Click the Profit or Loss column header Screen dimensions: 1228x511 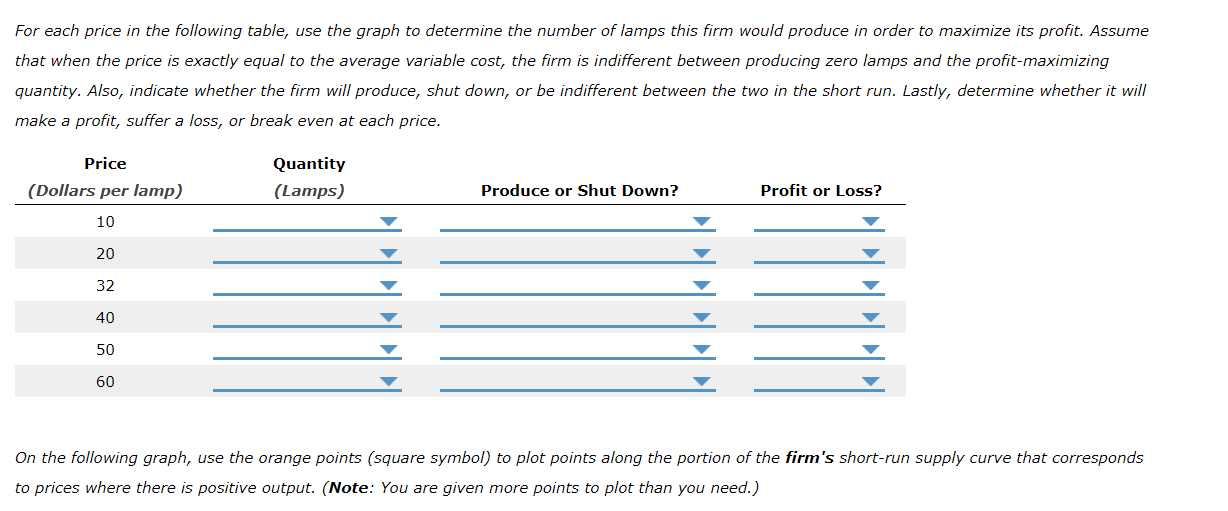click(821, 190)
